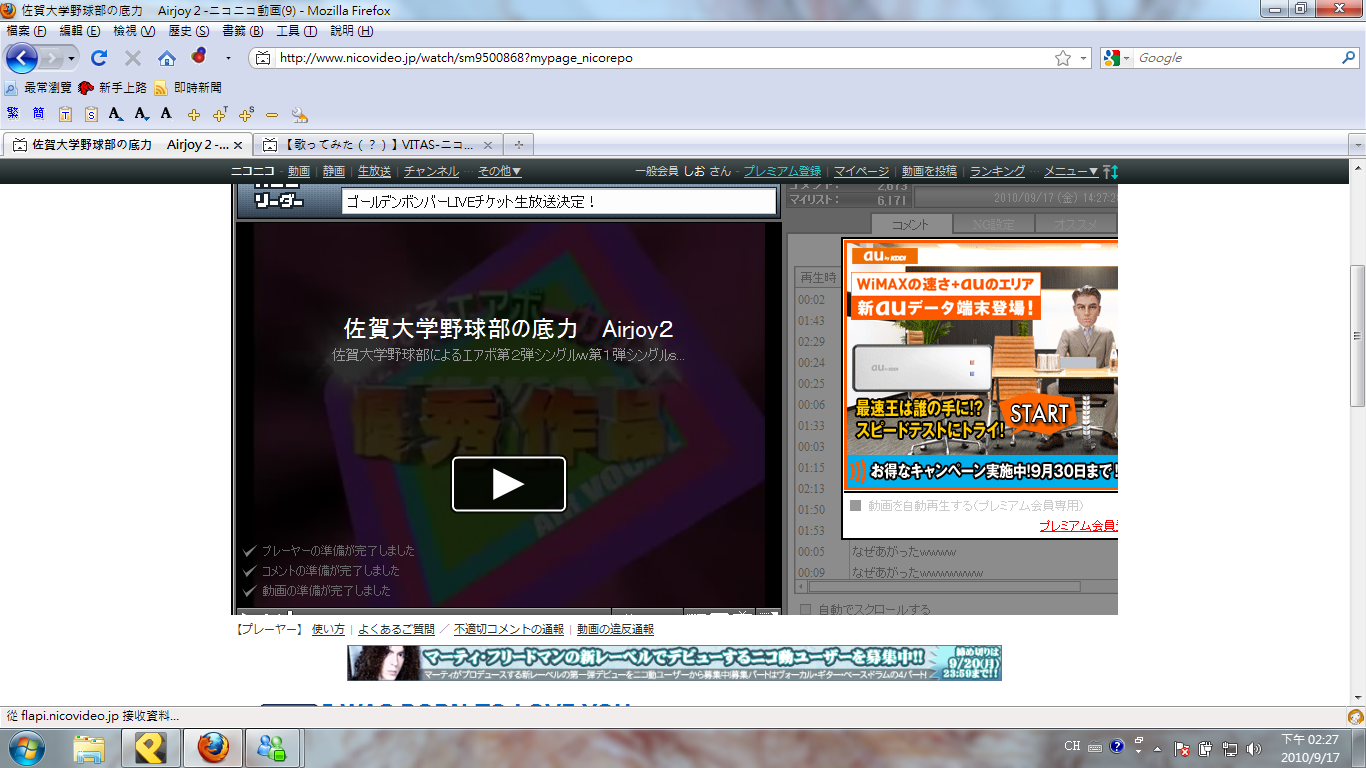
Task: Toggle 自動でスクロールする checkbox
Action: pyautogui.click(x=806, y=609)
